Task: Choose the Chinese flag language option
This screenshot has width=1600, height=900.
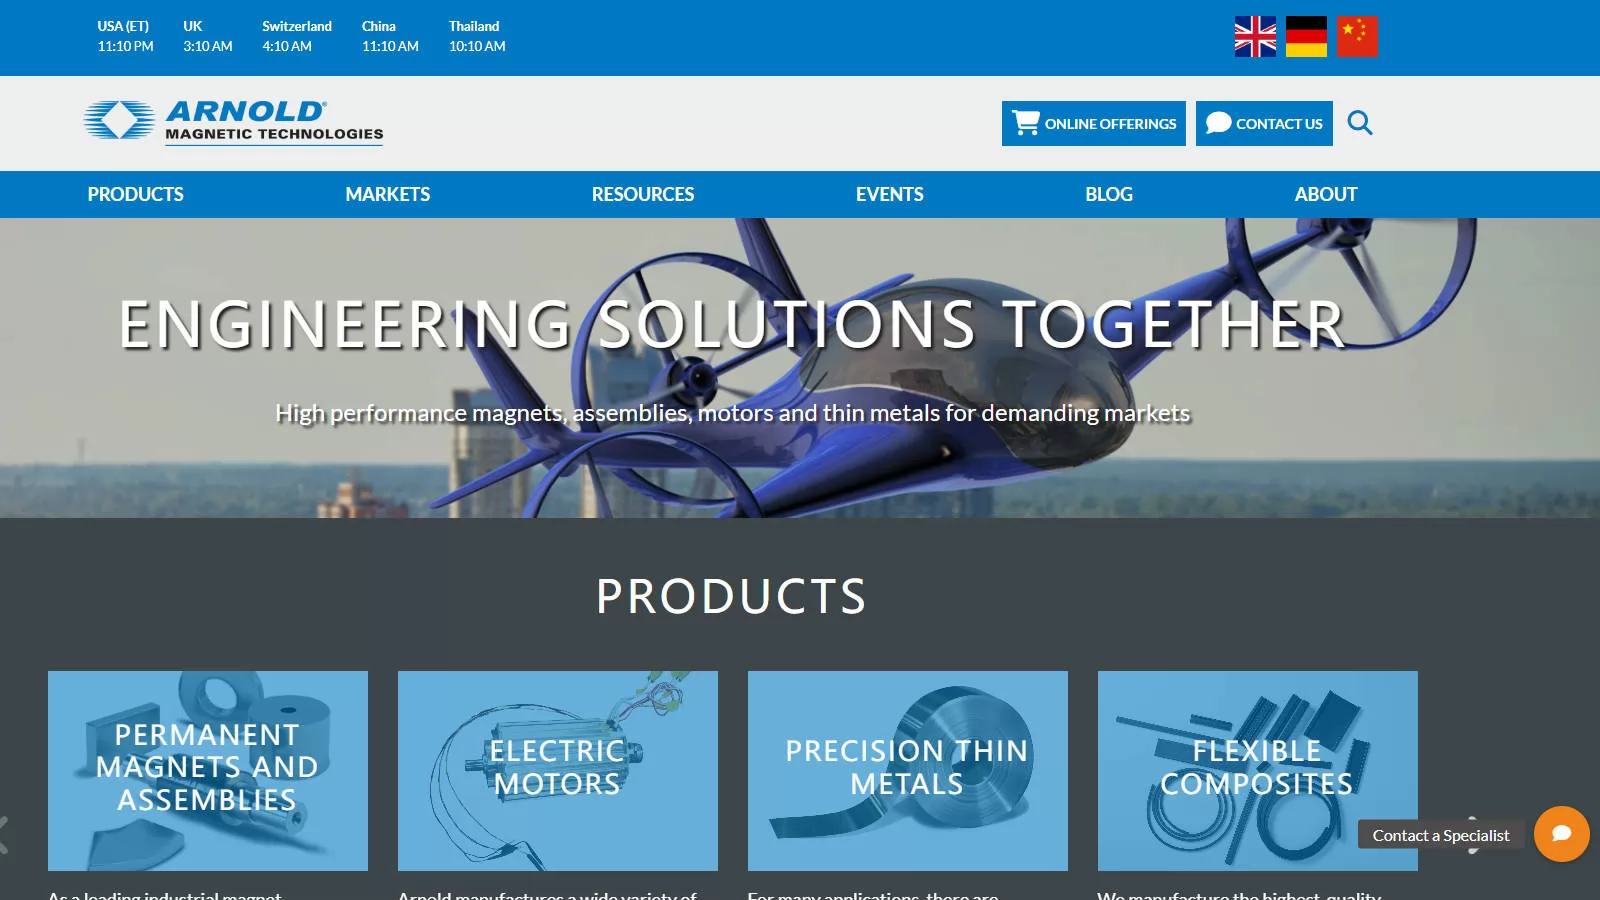Action: pos(1357,37)
